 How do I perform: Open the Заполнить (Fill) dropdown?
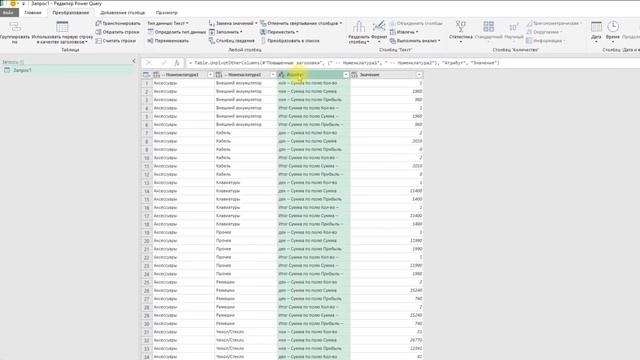click(225, 32)
